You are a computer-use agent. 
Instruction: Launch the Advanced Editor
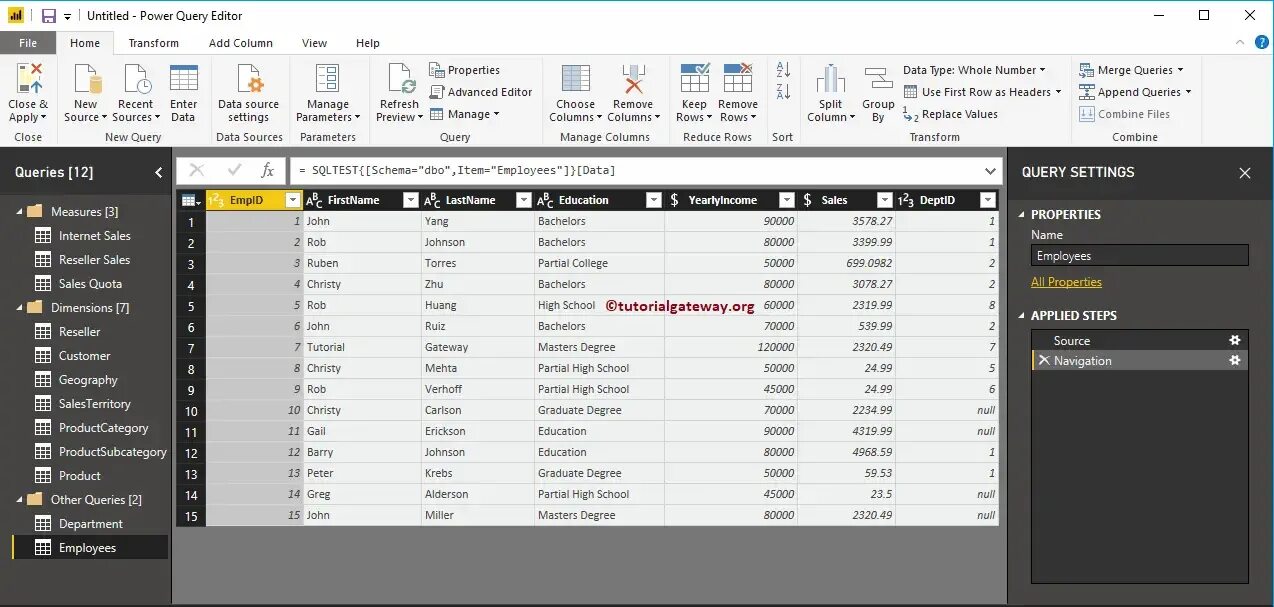(x=481, y=92)
